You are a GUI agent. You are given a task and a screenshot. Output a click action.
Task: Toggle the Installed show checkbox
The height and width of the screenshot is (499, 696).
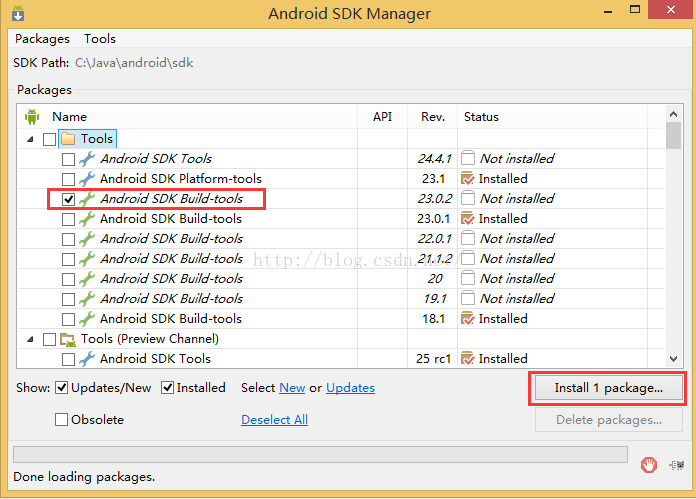(167, 388)
